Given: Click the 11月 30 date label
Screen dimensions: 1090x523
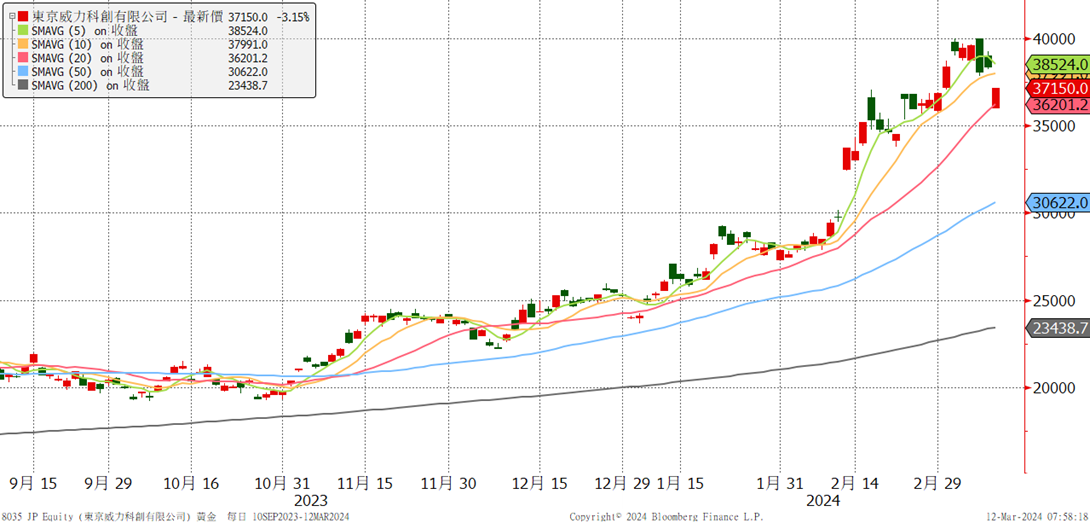Looking at the screenshot, I should coord(448,482).
